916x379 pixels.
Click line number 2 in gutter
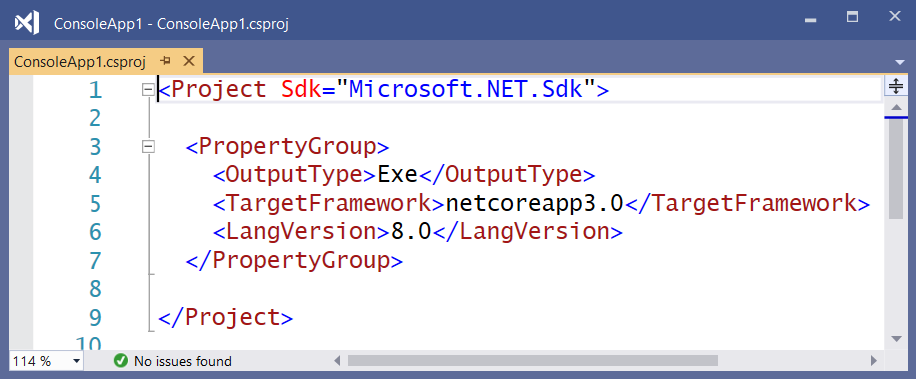click(95, 119)
